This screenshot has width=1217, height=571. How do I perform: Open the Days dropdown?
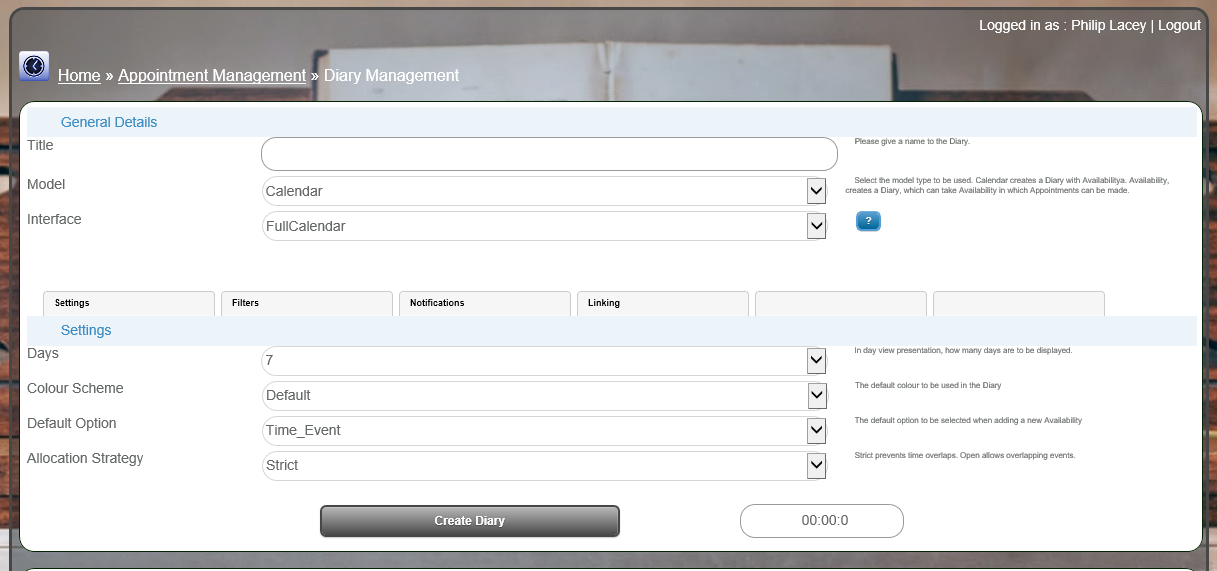point(544,360)
